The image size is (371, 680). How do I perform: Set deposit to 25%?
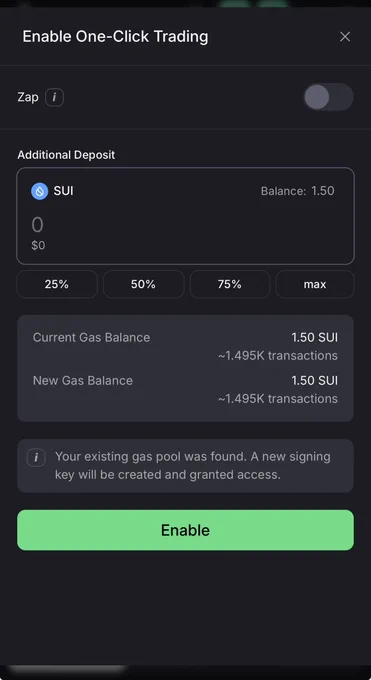pos(57,284)
